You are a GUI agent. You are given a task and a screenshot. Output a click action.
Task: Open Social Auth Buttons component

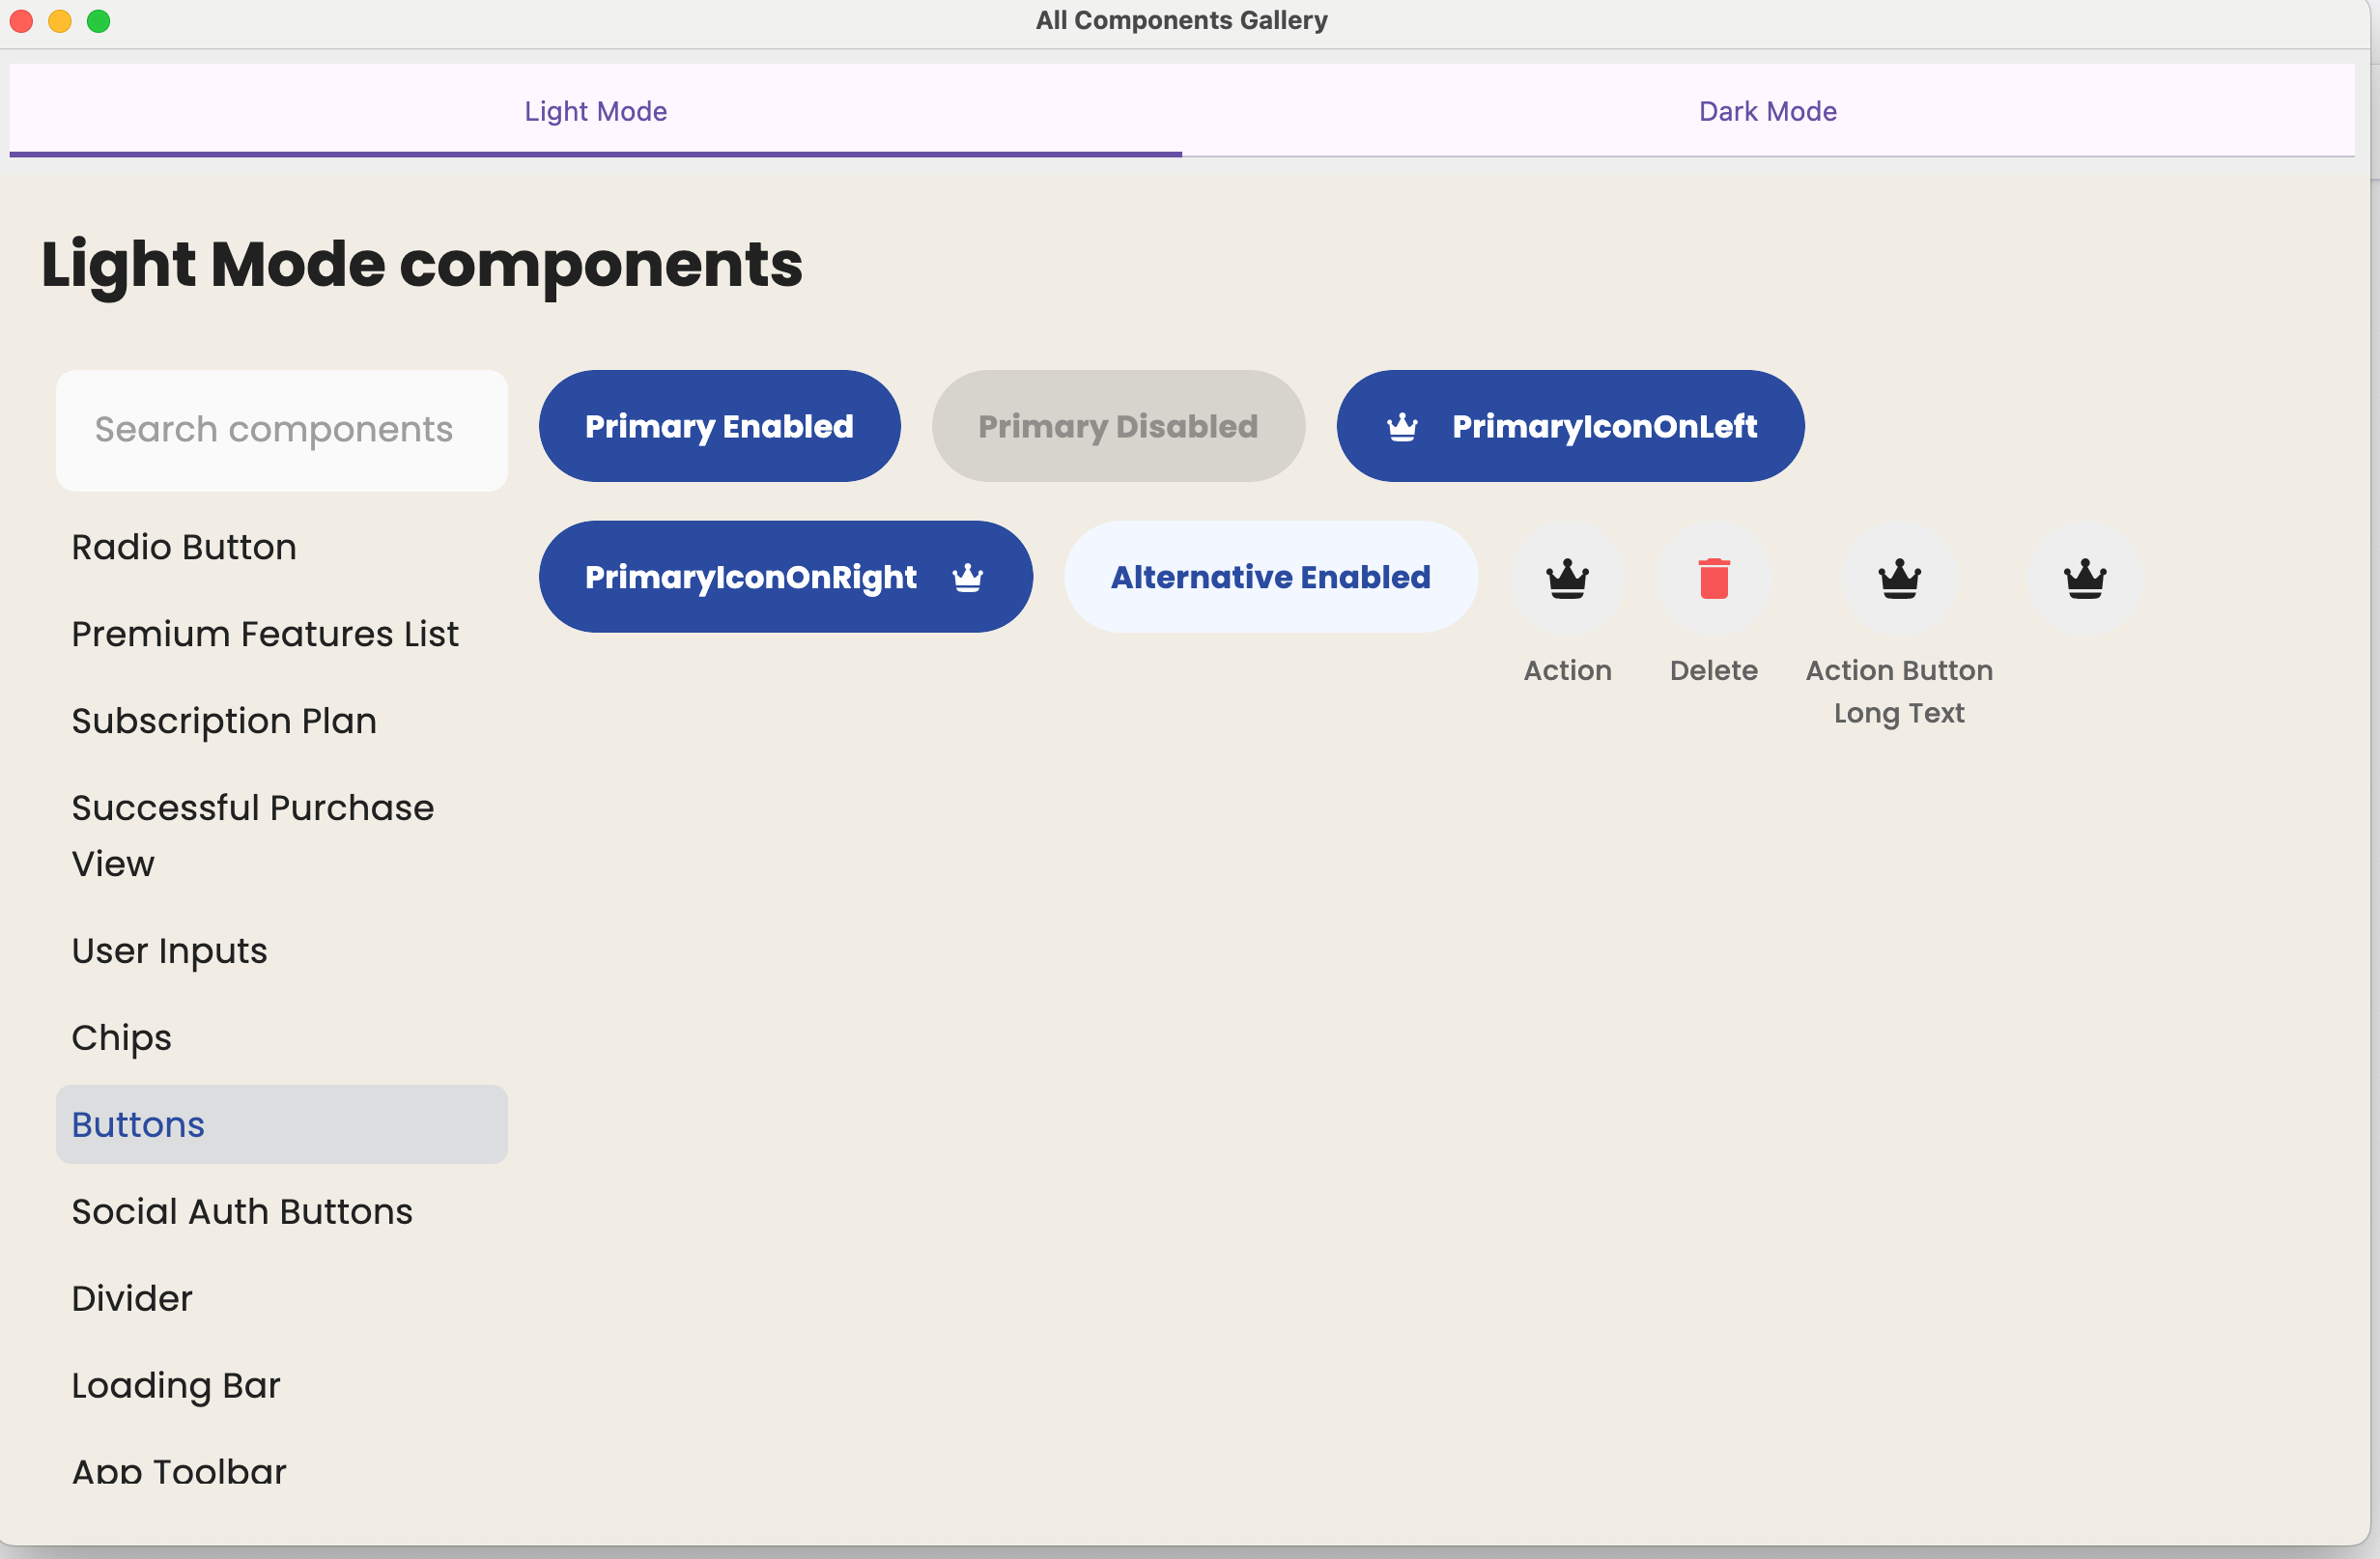(281, 1211)
